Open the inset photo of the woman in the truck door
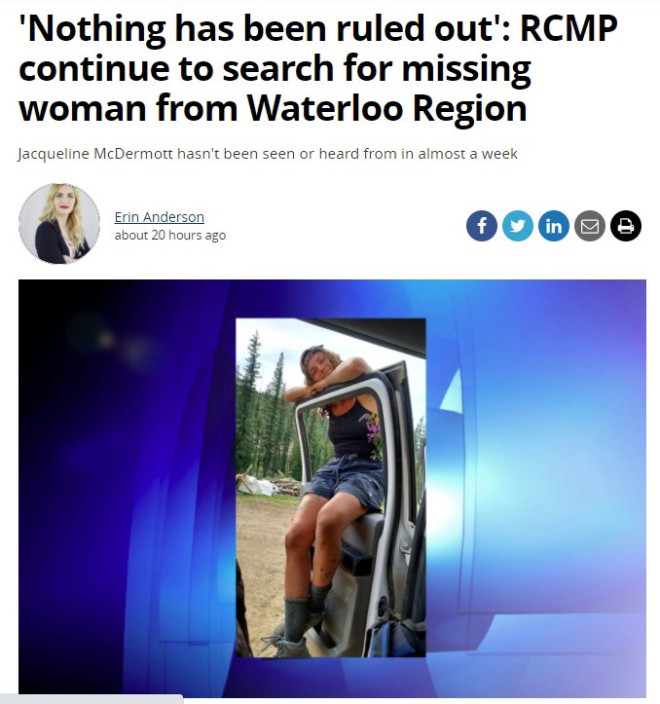The image size is (660, 704). [x=331, y=488]
